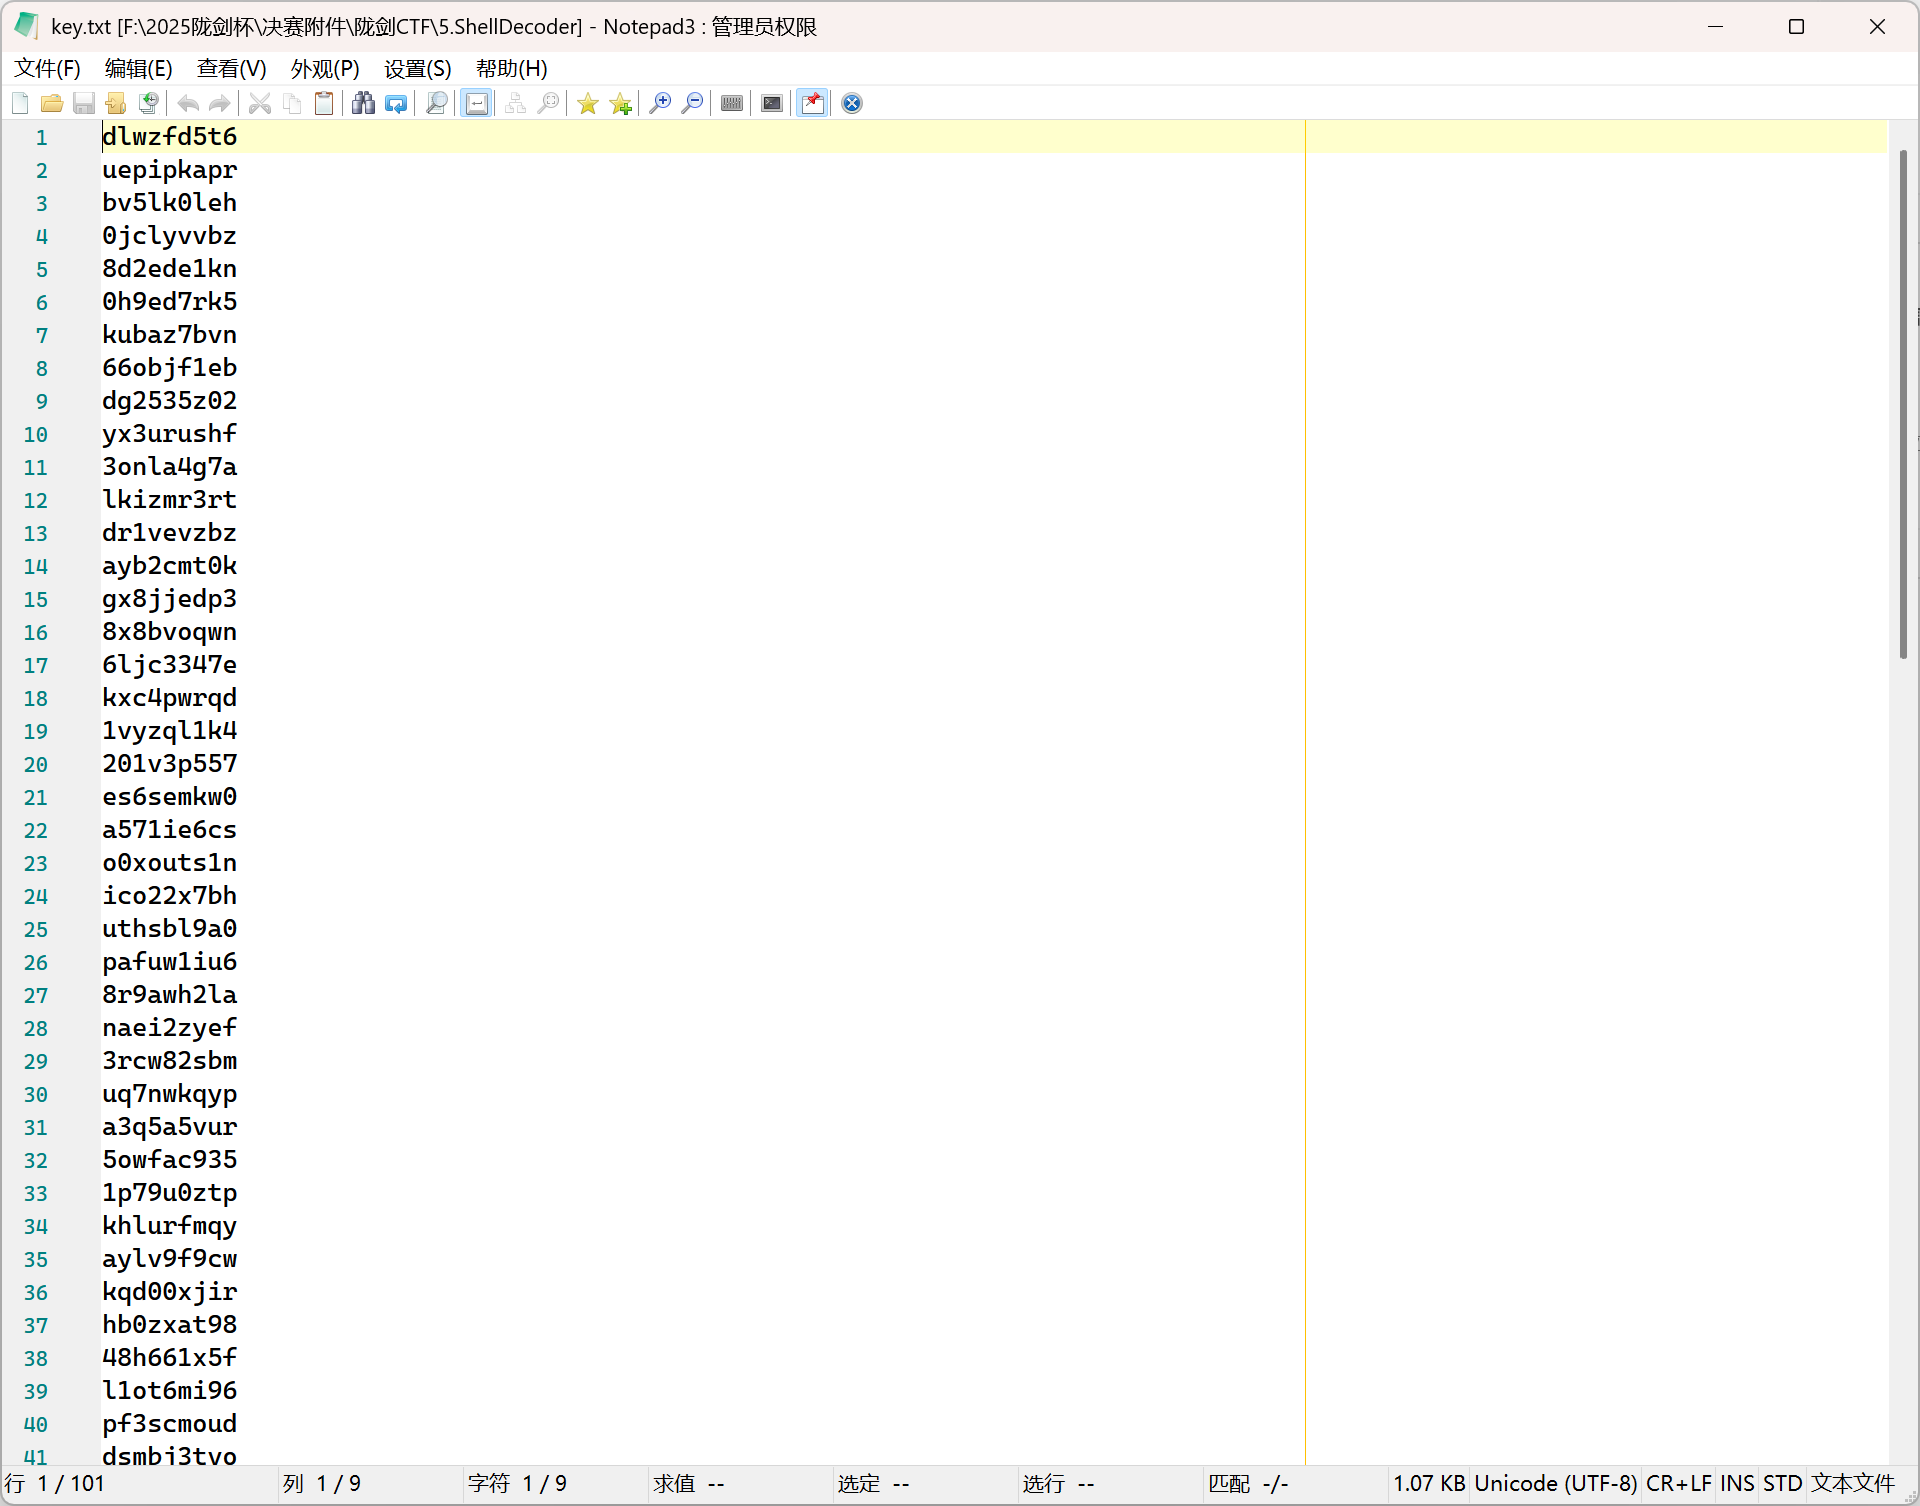Click the vertical scrollbar thumb
The width and height of the screenshot is (1920, 1506).
(x=1903, y=404)
